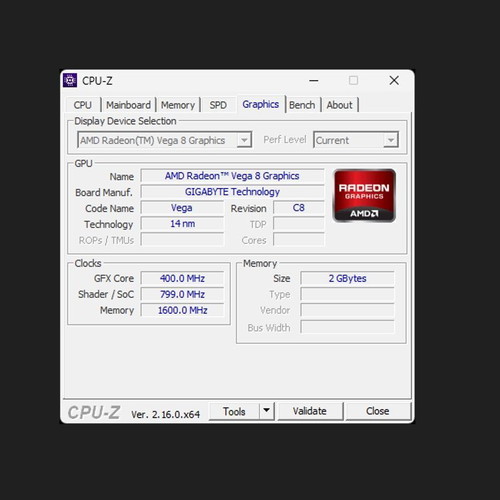Select the Graphics tab
The width and height of the screenshot is (500, 500).
[261, 104]
